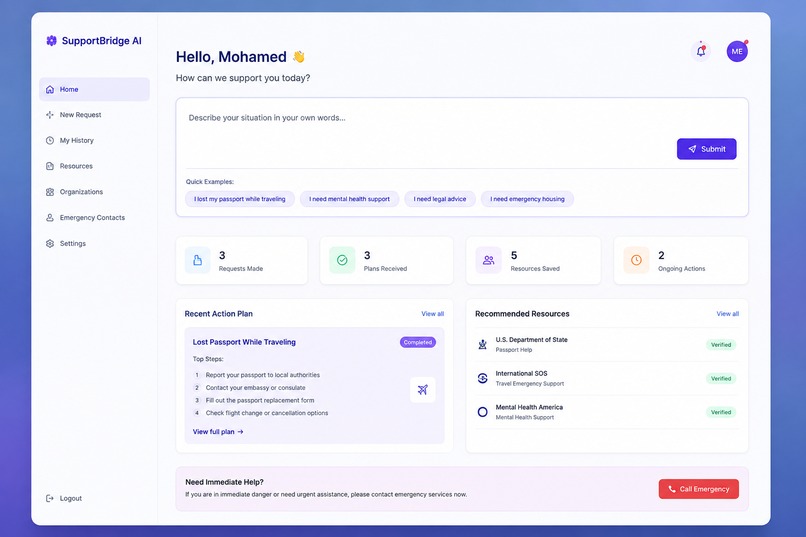Open the View full plan link
This screenshot has height=537, width=806.
click(218, 432)
